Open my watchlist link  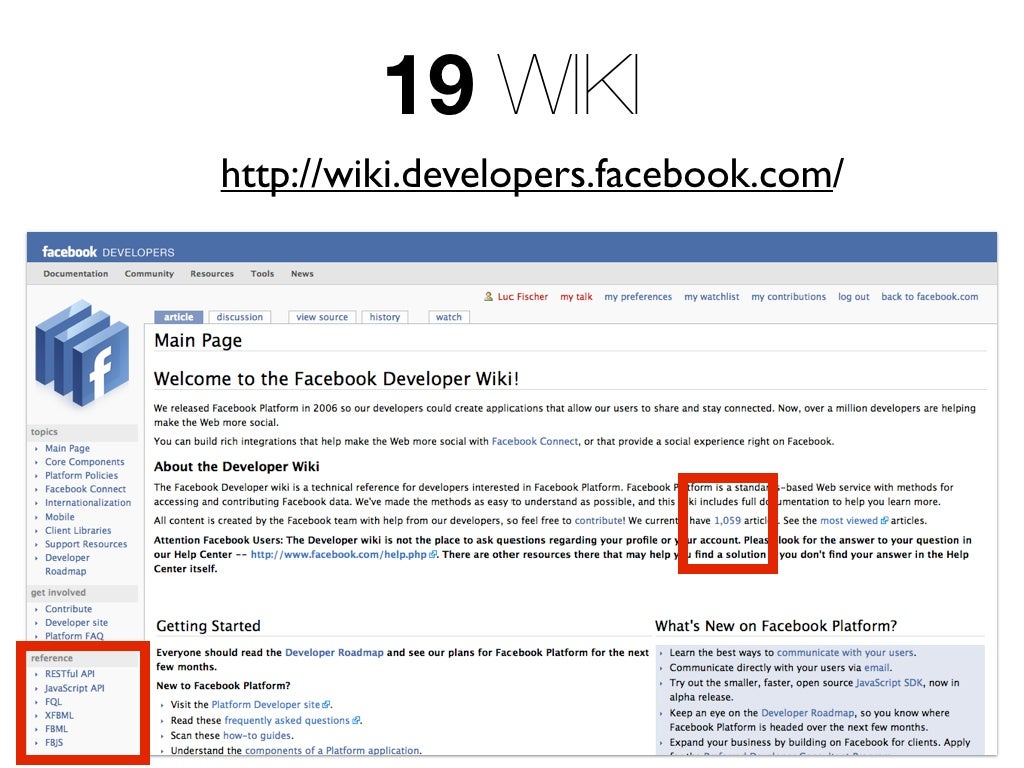point(712,296)
